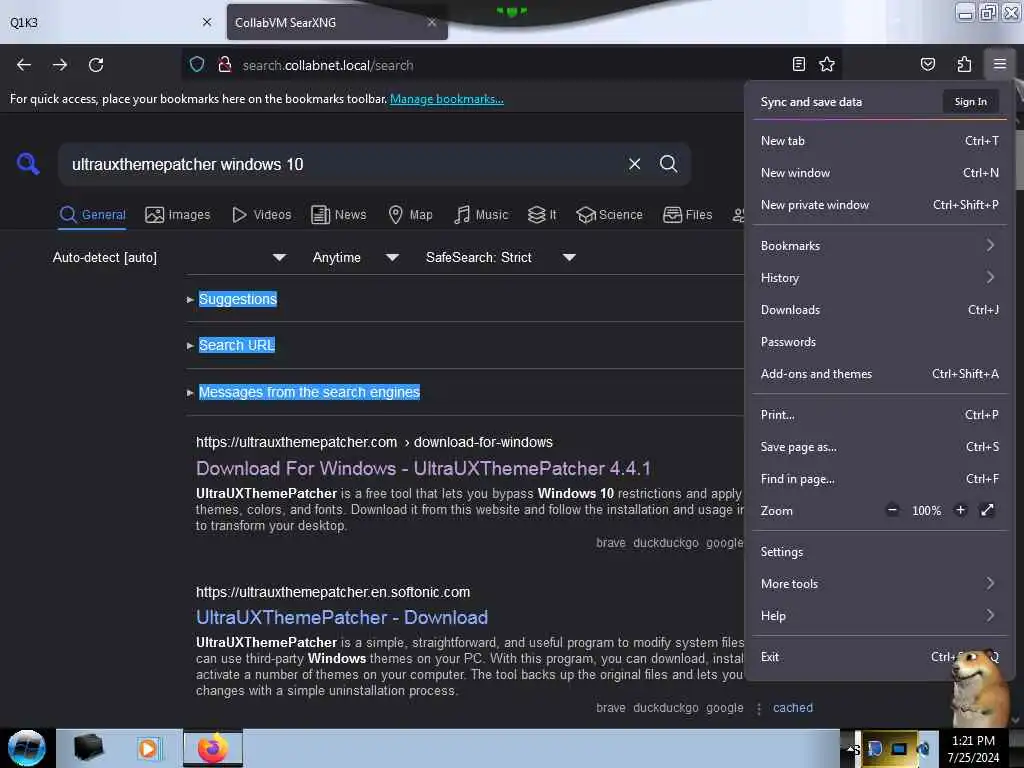The height and width of the screenshot is (768, 1024).
Task: Go back using the browser back arrow
Action: click(x=24, y=65)
